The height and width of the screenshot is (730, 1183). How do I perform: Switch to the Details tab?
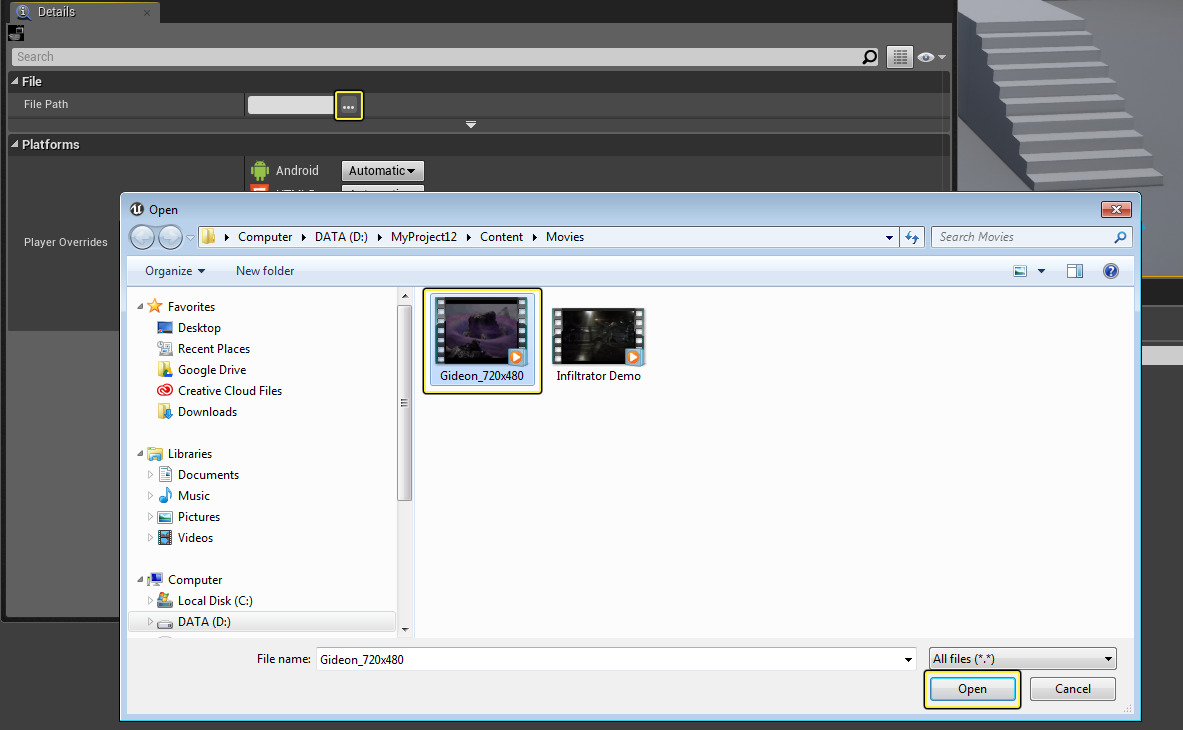(56, 12)
